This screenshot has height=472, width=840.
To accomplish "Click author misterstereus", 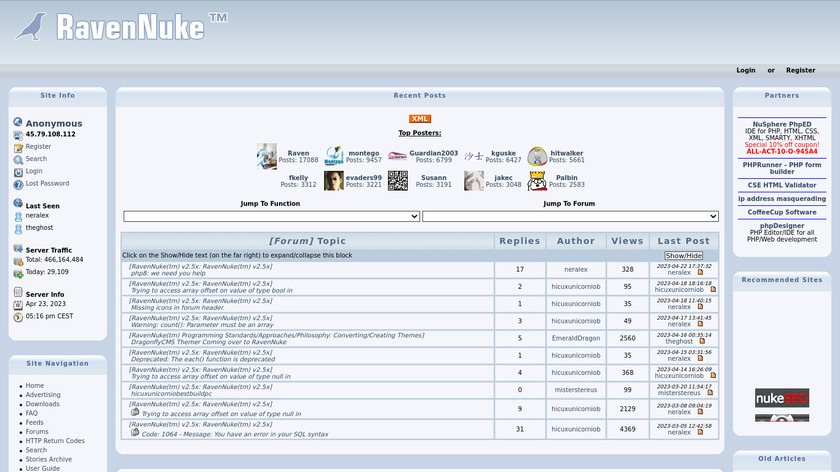I will [x=576, y=389].
